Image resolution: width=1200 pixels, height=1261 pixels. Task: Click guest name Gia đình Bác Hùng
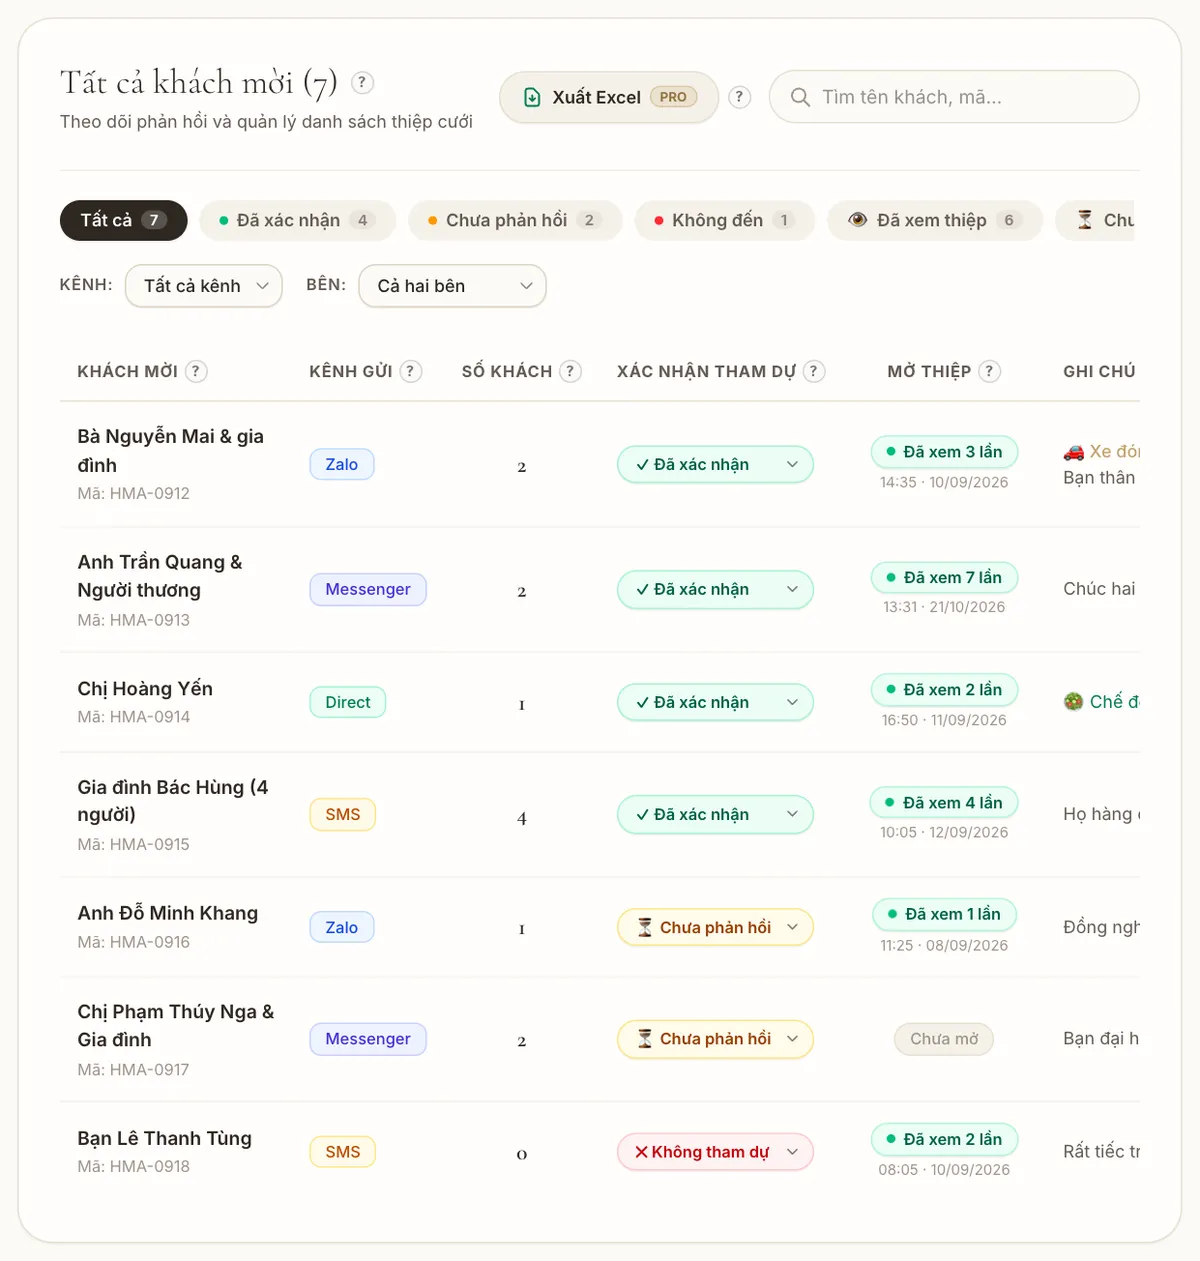pos(173,801)
